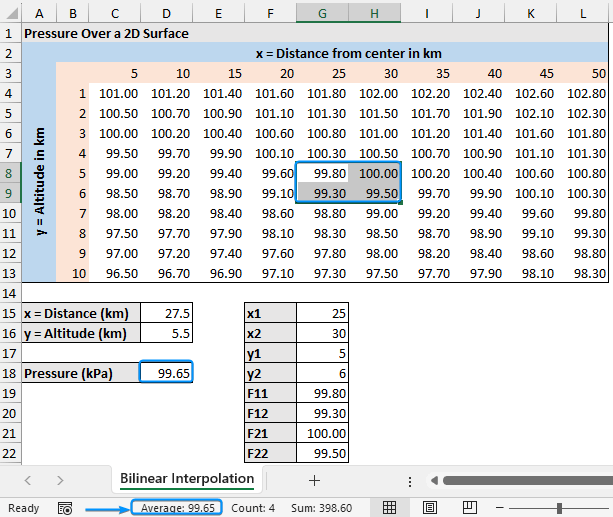The image size is (613, 517).
Task: Select cell C13 containing 96.50
Action: tap(115, 273)
